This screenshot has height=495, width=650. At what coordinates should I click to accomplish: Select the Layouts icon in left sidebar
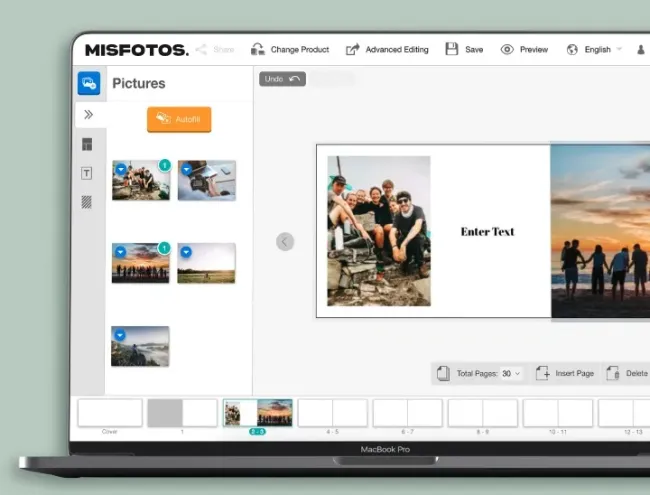pyautogui.click(x=88, y=144)
